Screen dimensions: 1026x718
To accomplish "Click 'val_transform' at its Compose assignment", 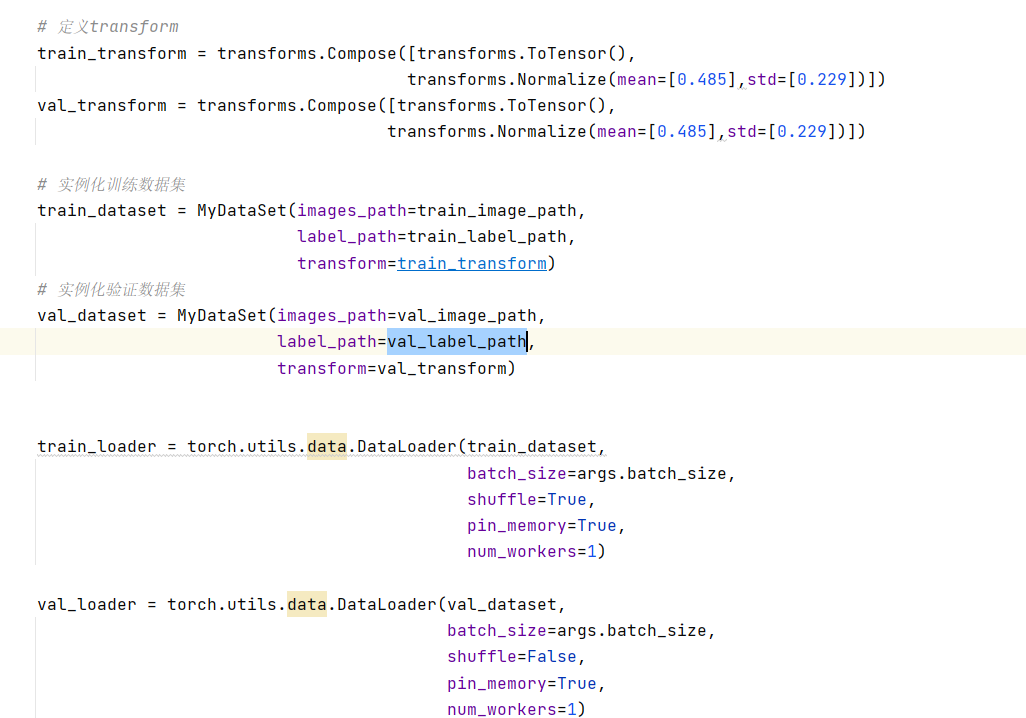I will 102,106.
